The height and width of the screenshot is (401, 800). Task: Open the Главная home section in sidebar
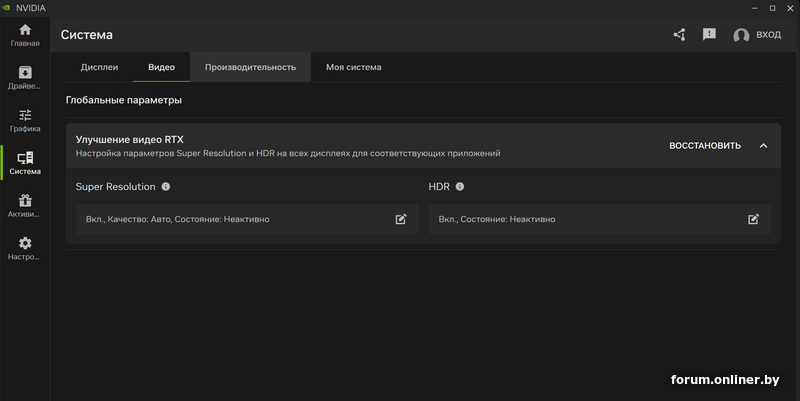click(x=25, y=36)
